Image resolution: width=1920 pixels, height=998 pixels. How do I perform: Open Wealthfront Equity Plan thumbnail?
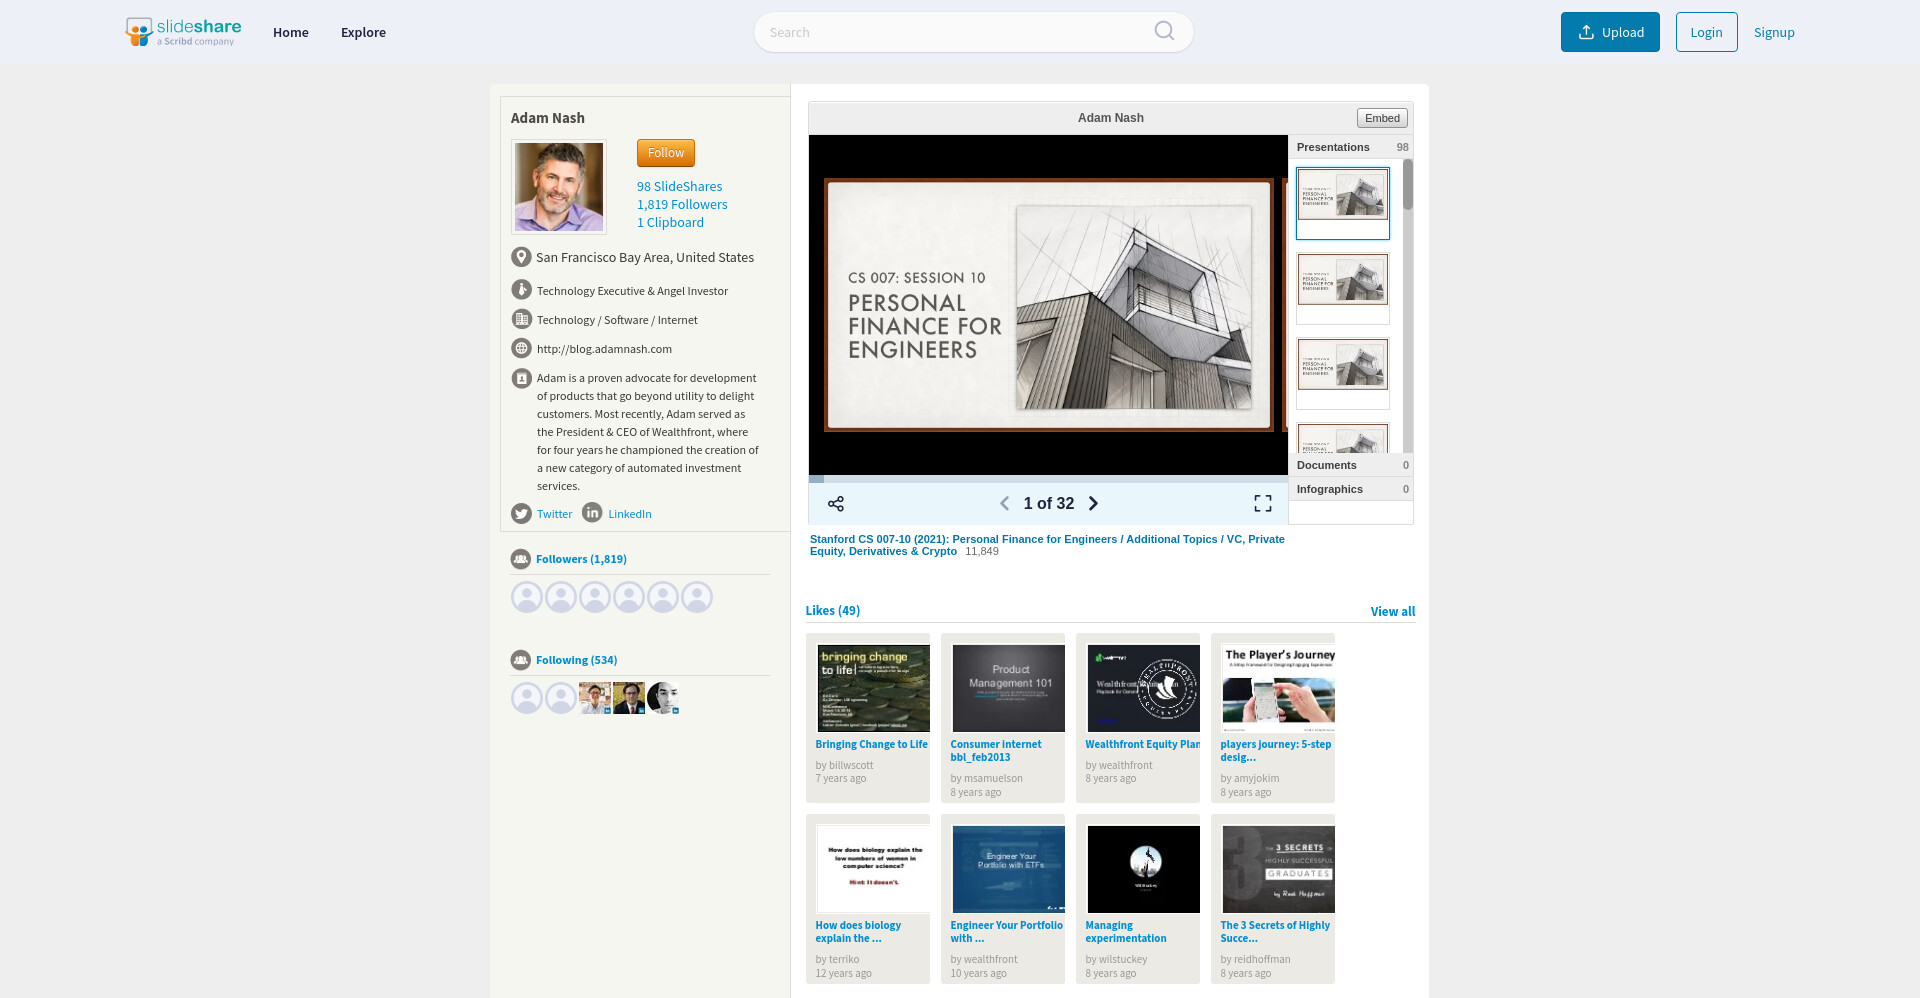(1143, 688)
